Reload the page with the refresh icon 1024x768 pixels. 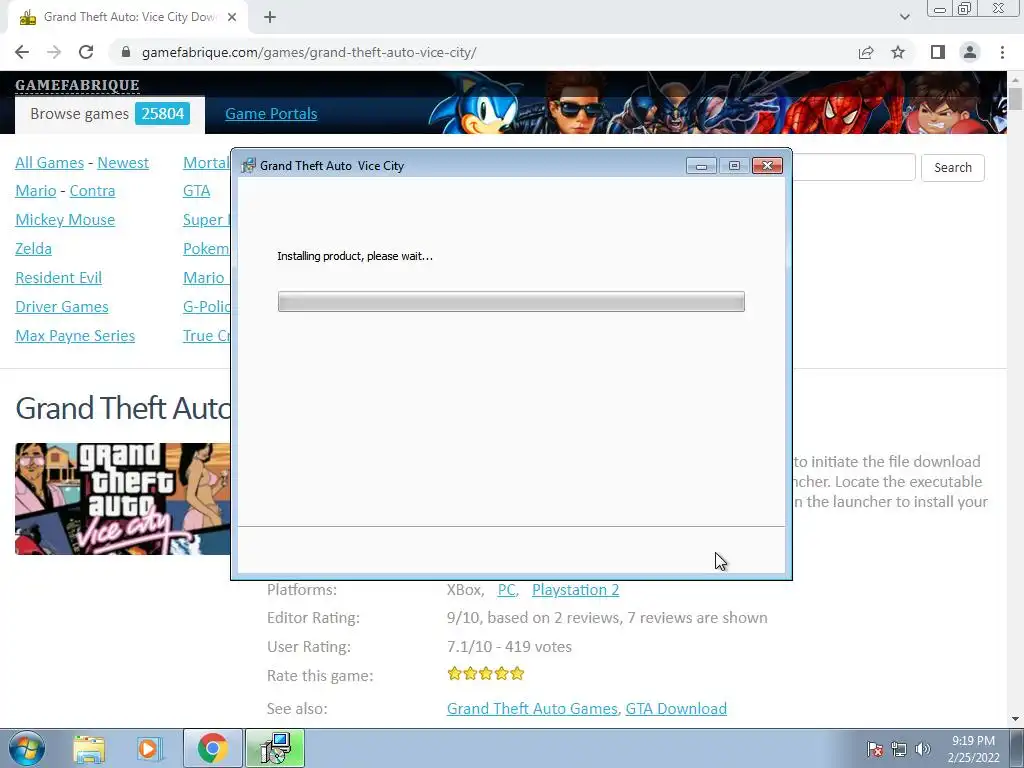[86, 52]
